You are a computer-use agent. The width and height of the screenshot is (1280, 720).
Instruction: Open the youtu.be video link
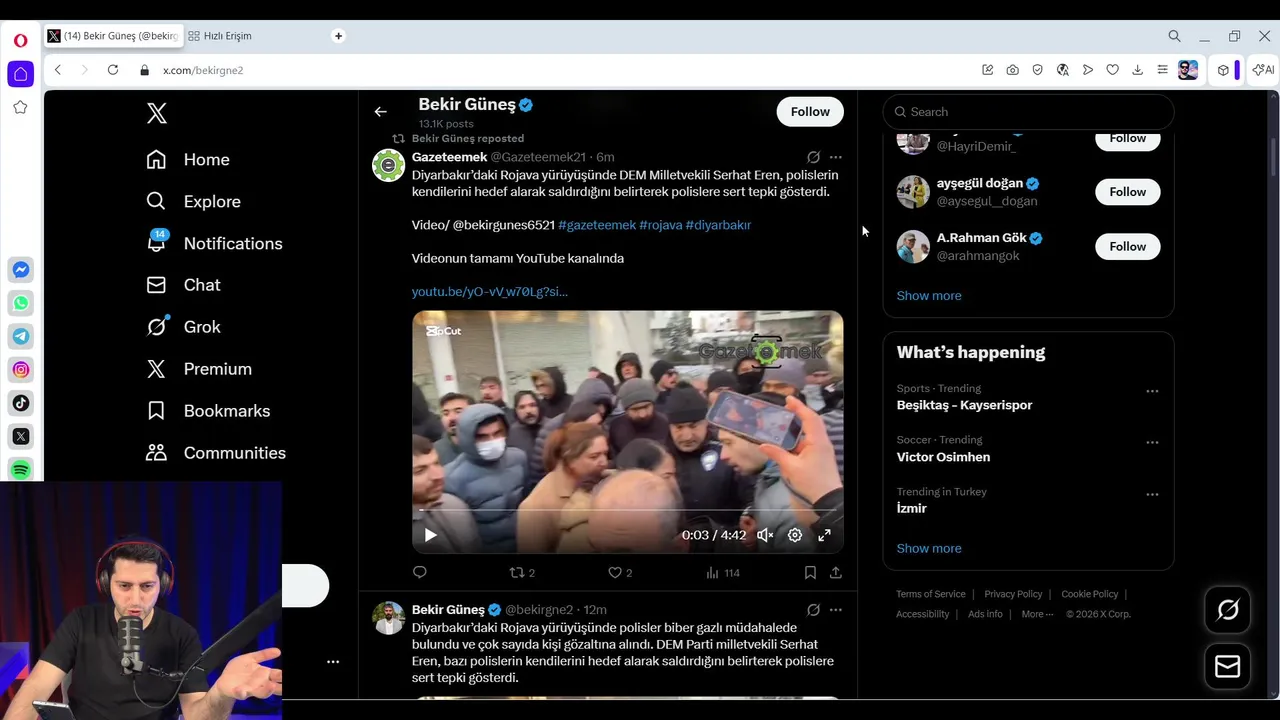[x=490, y=292]
